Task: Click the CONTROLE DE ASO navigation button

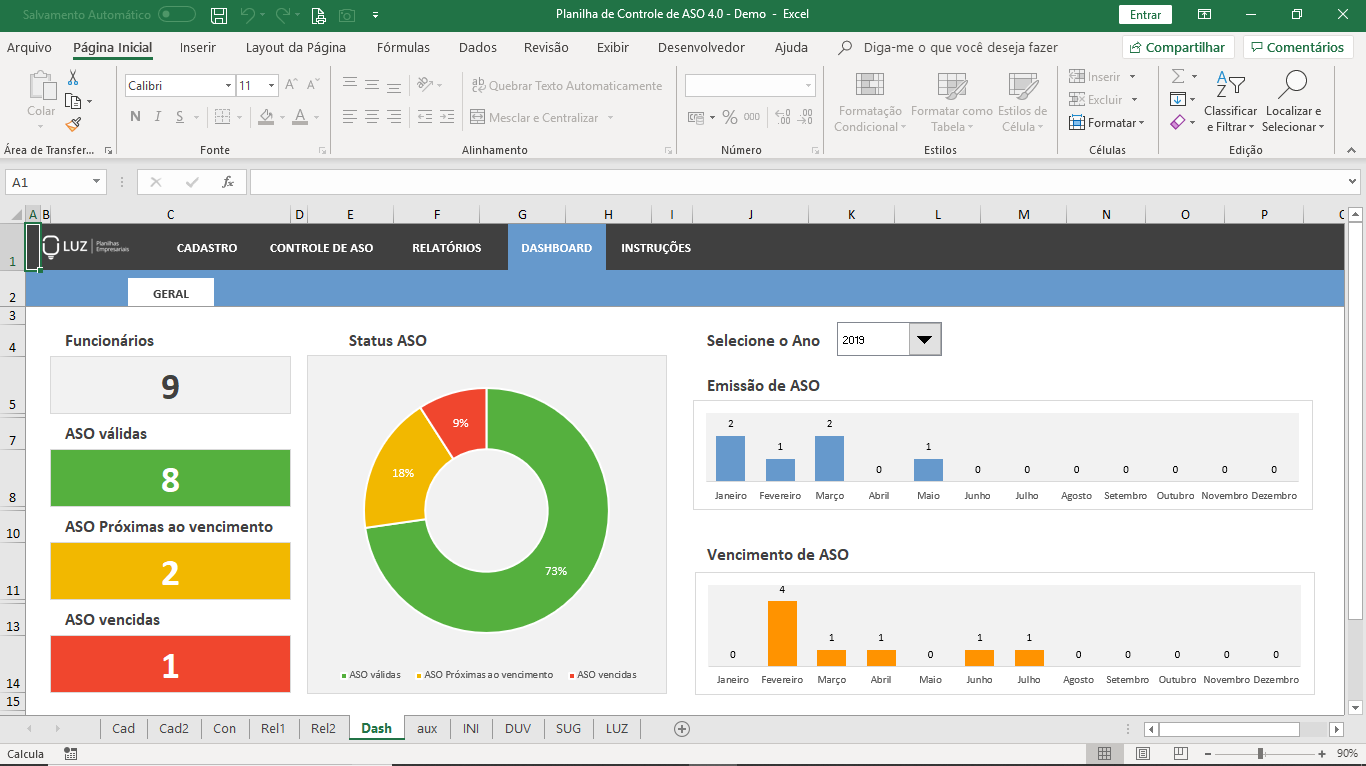Action: point(321,248)
